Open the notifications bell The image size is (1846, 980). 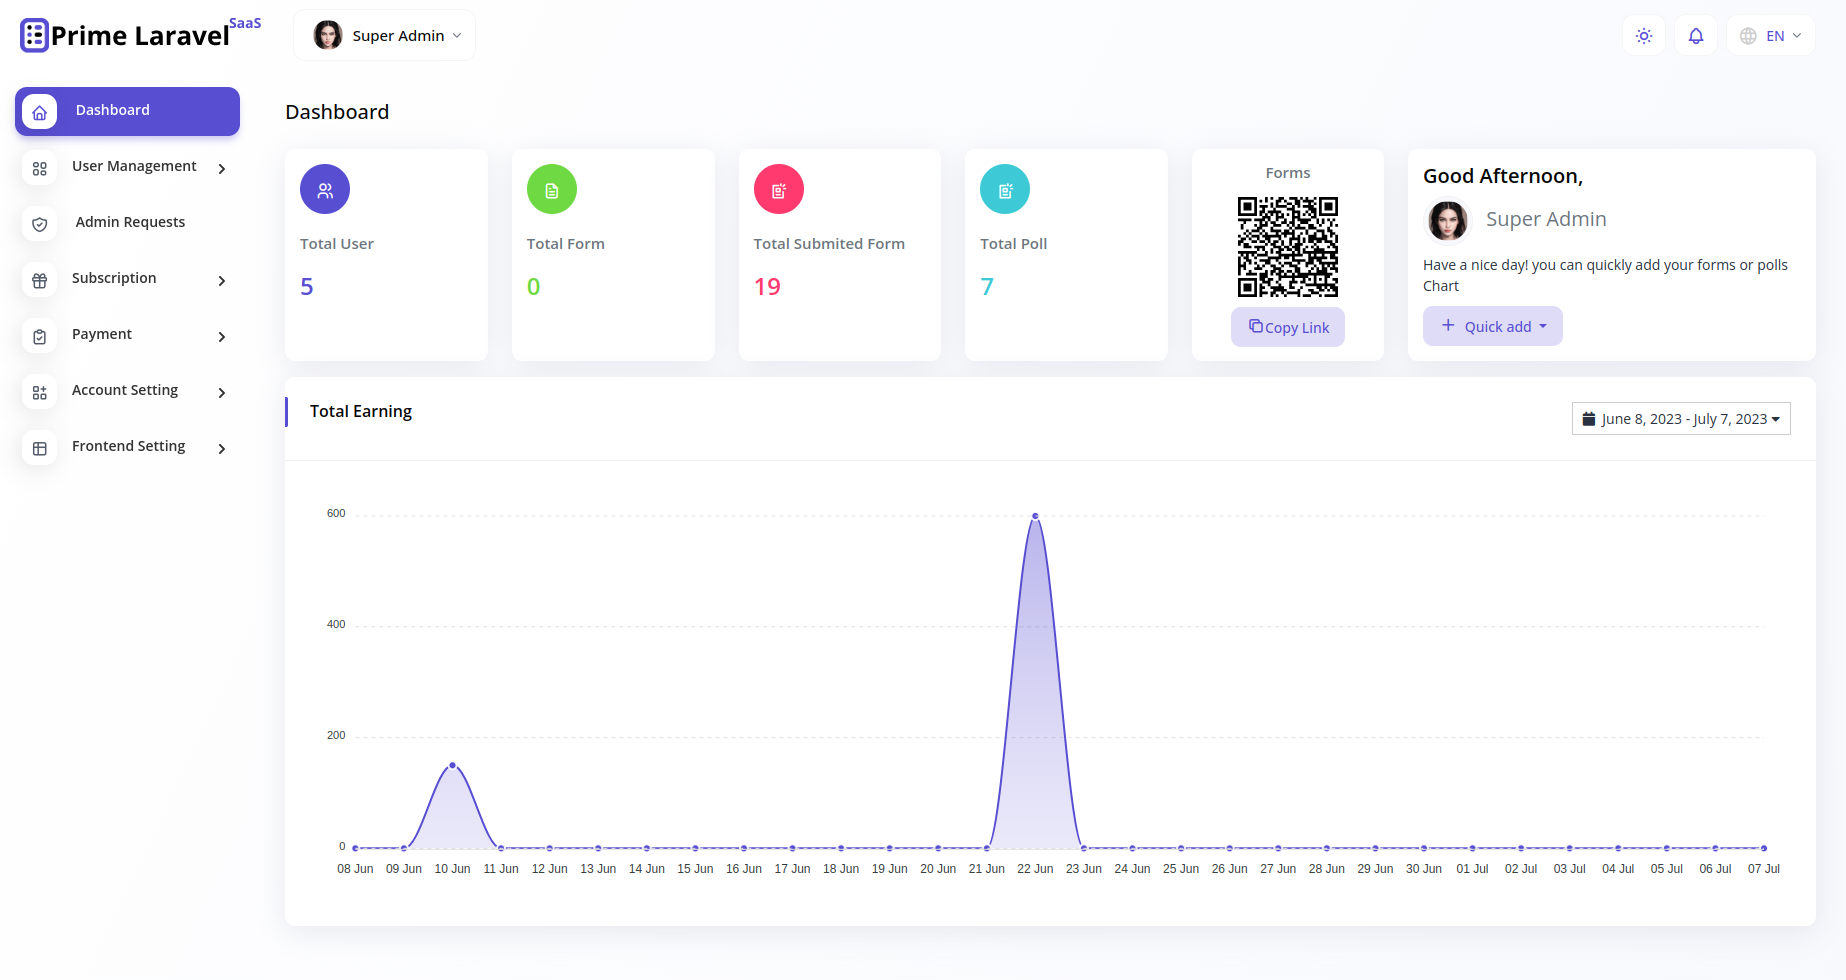point(1696,36)
